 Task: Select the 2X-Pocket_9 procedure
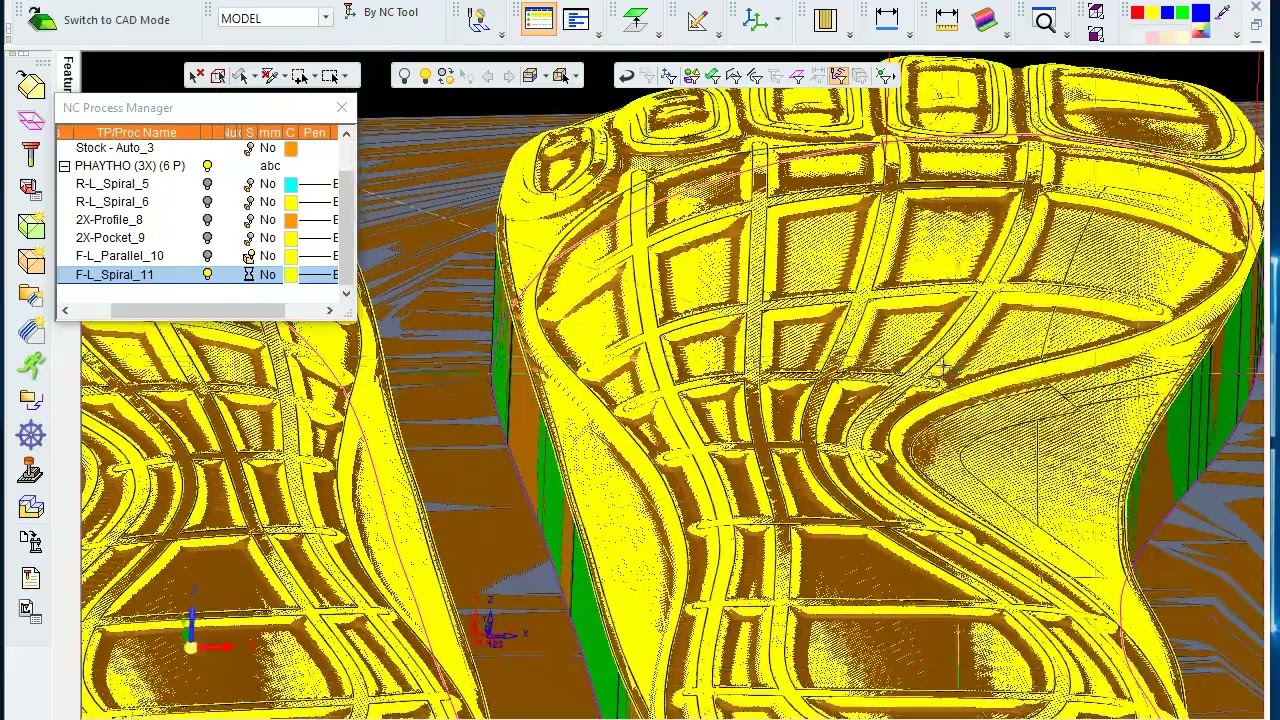[x=110, y=238]
